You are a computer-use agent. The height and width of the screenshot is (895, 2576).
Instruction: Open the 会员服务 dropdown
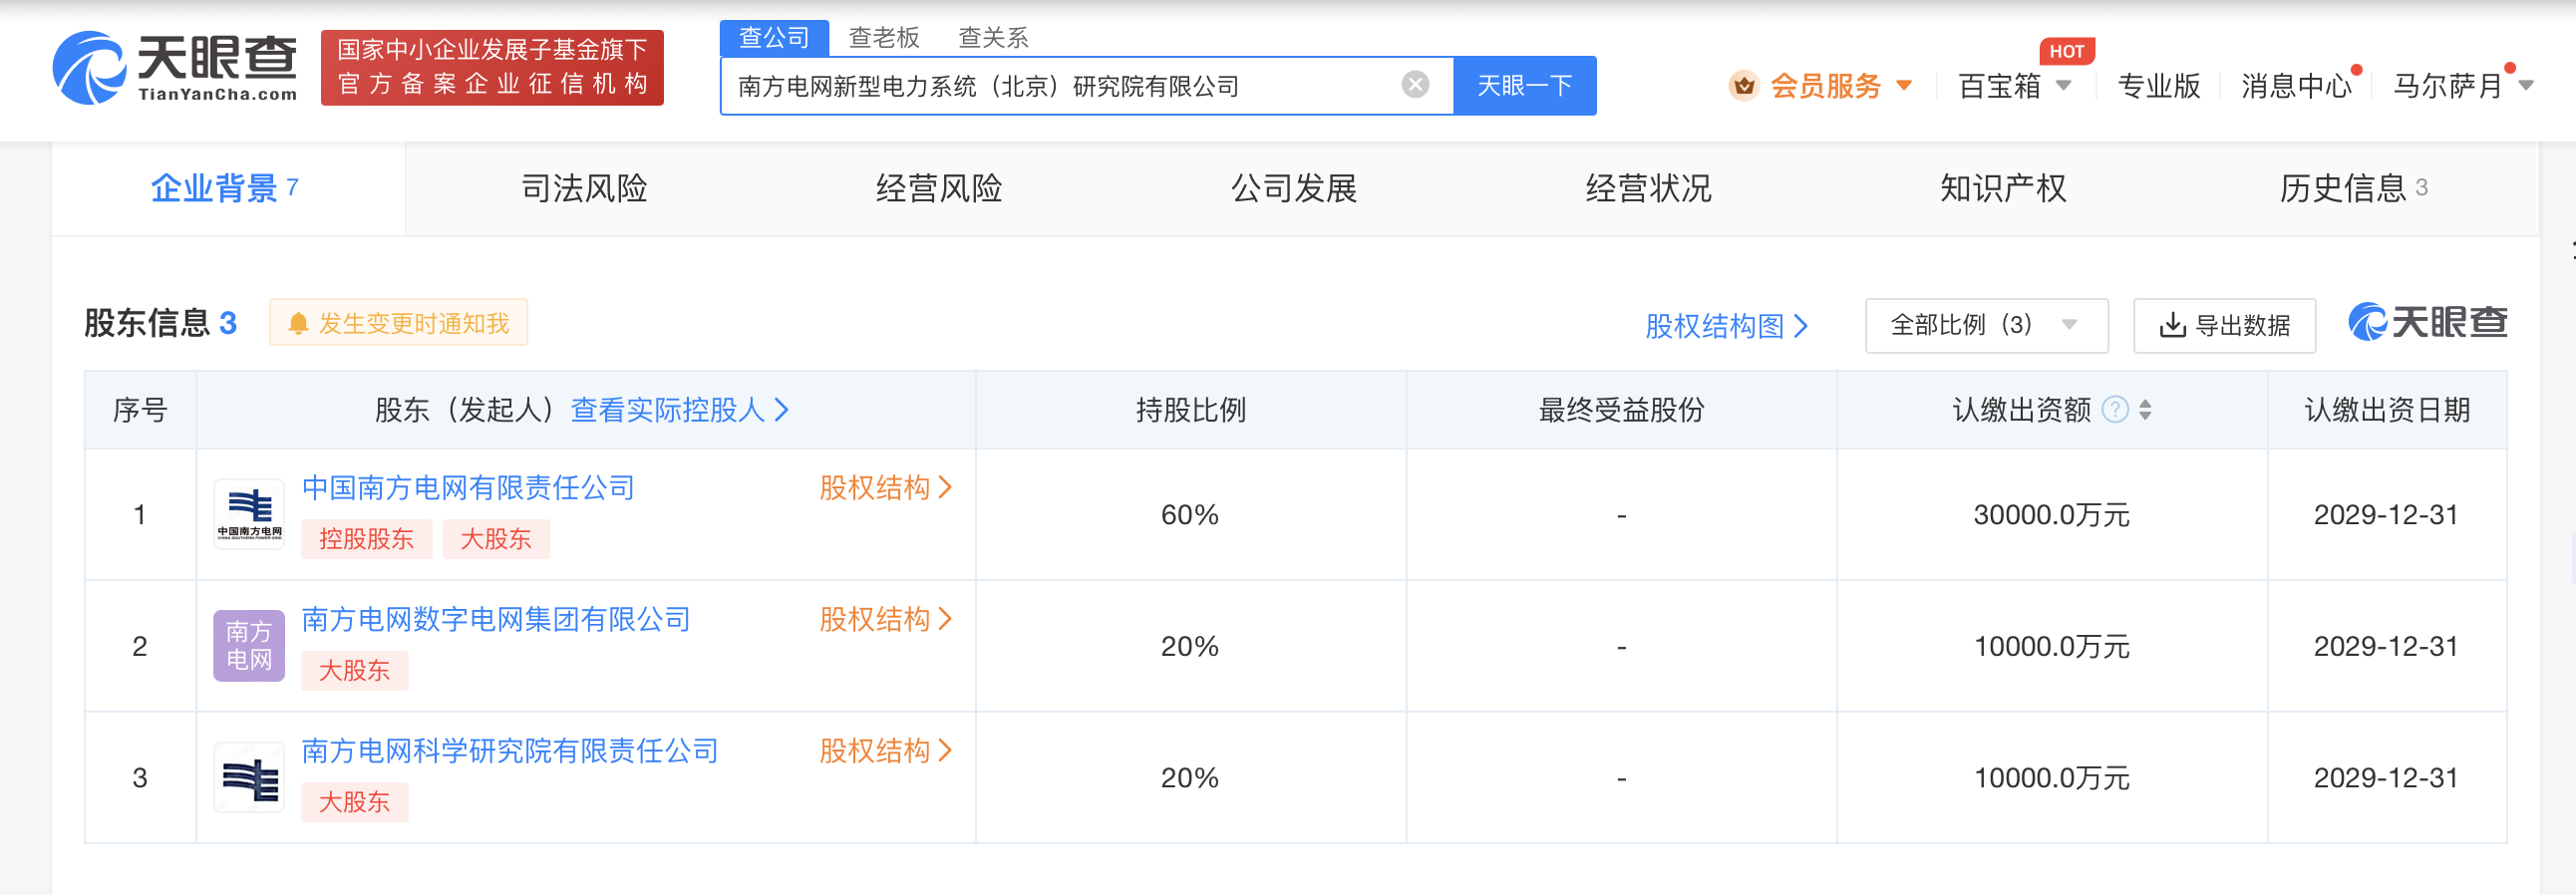coord(1903,86)
